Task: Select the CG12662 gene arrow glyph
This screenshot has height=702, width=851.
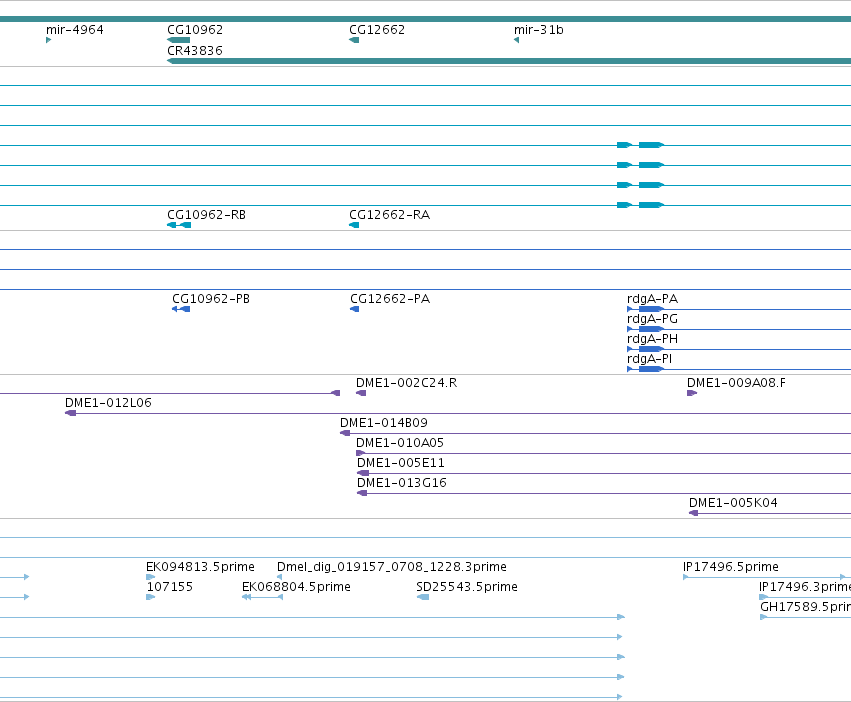Action: pyautogui.click(x=354, y=40)
